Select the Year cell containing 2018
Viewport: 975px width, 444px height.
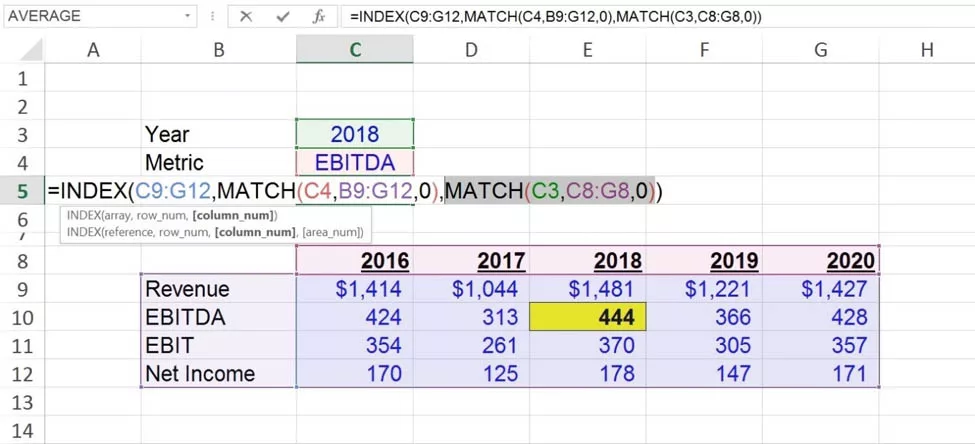(354, 134)
